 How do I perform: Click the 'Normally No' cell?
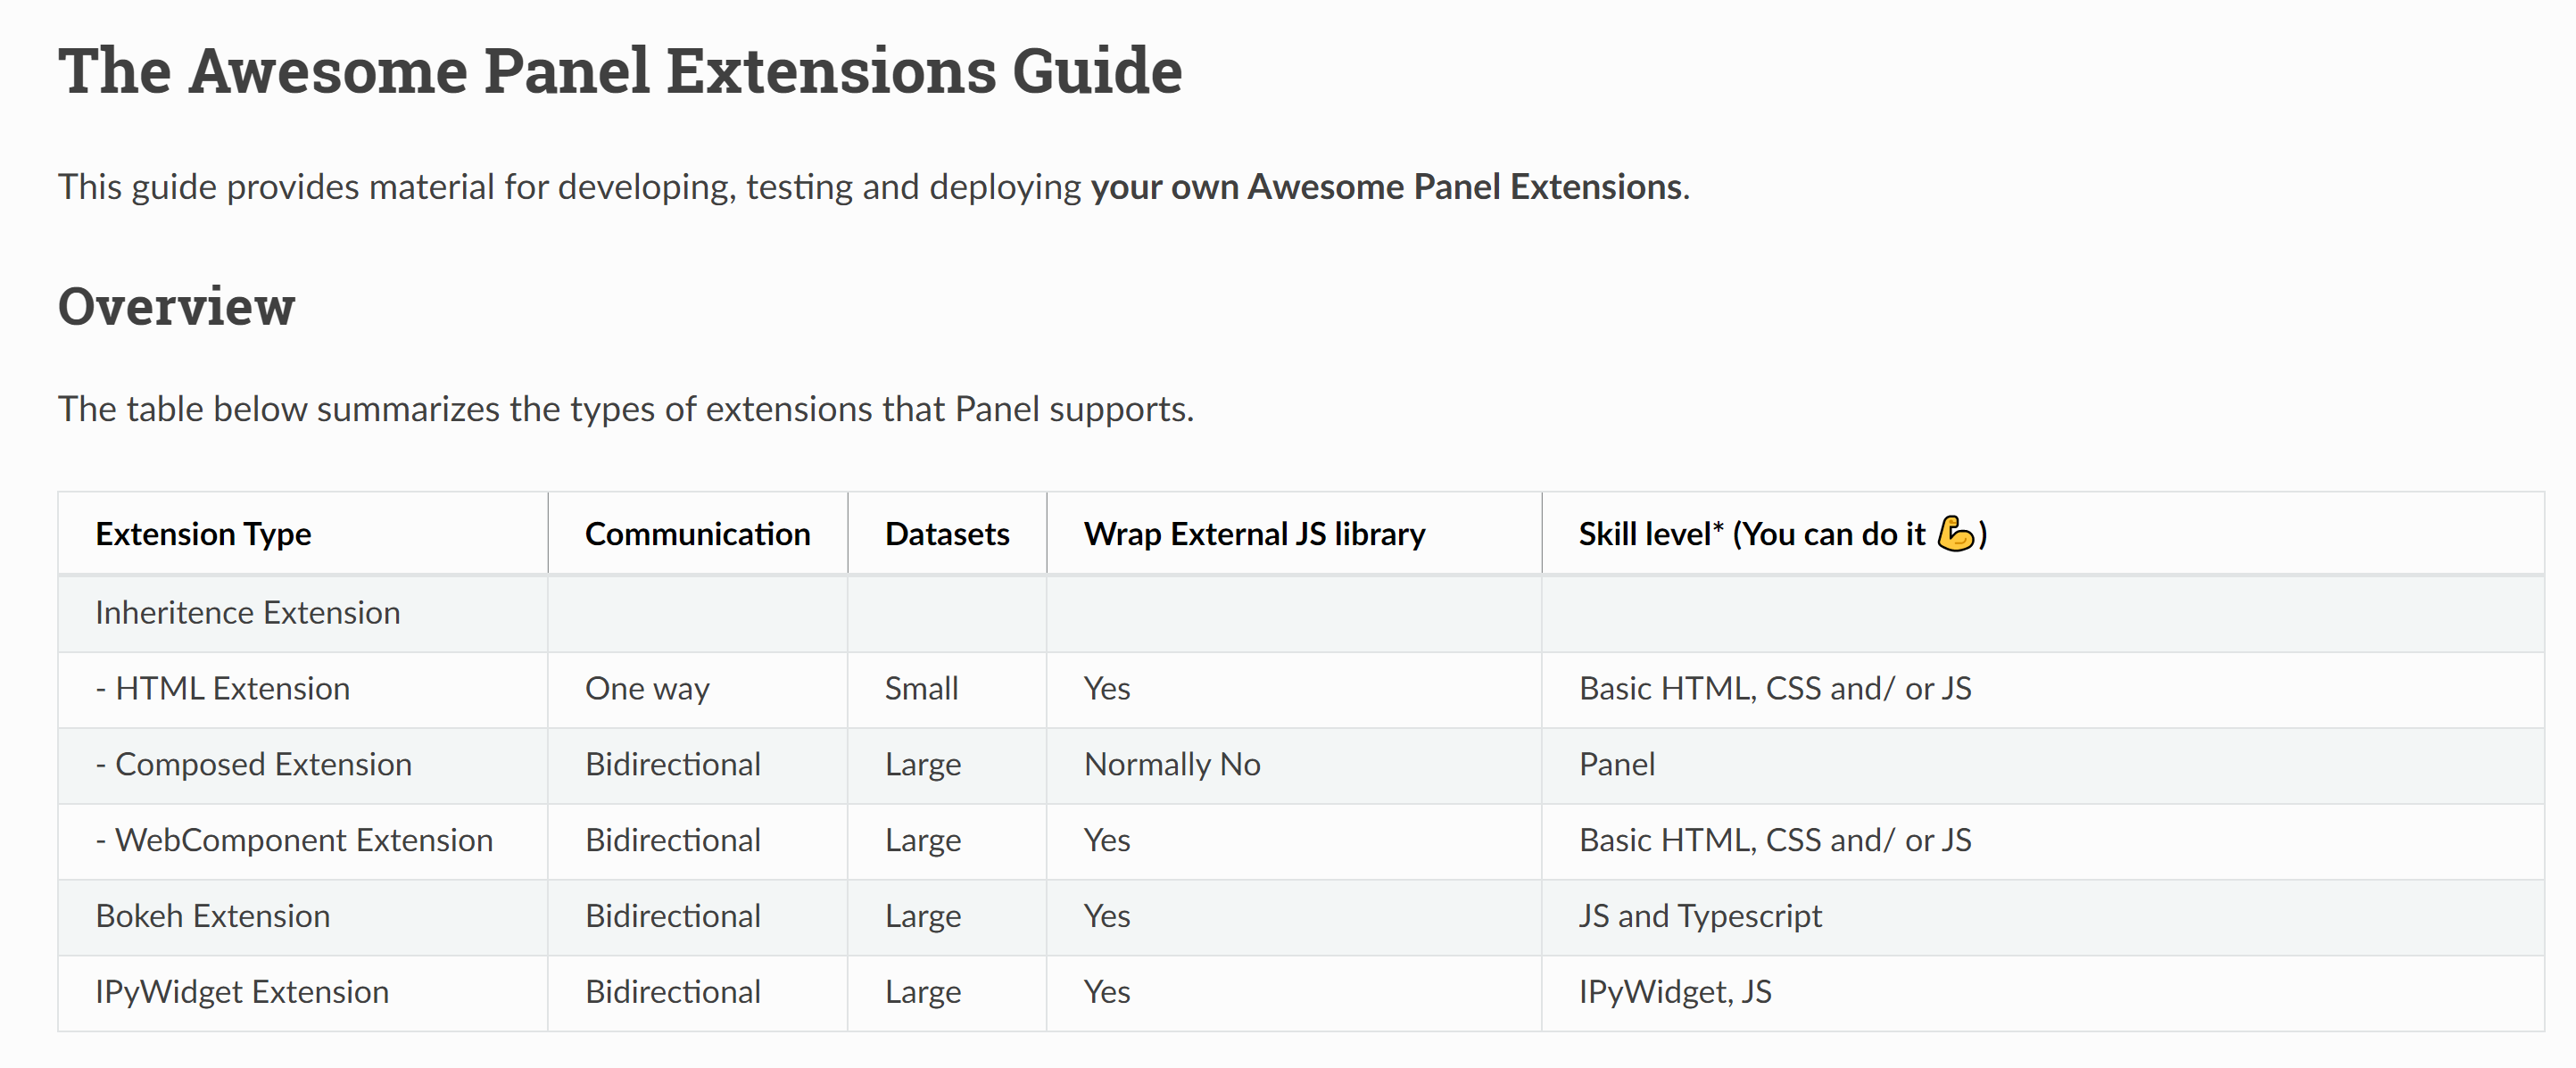(x=1172, y=764)
